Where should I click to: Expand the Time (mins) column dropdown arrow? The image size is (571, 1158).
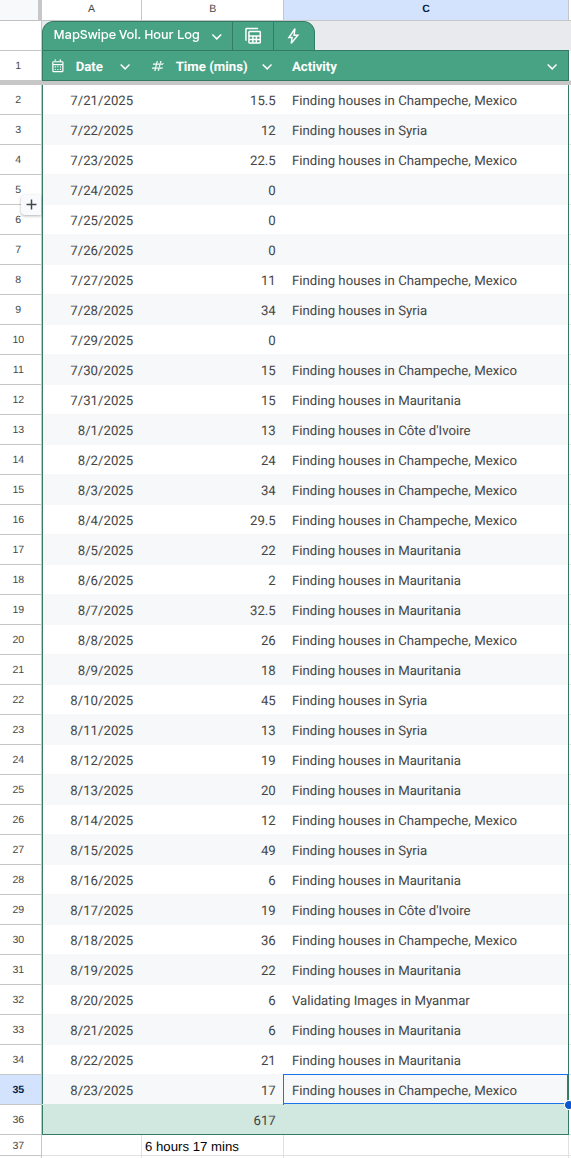267,66
